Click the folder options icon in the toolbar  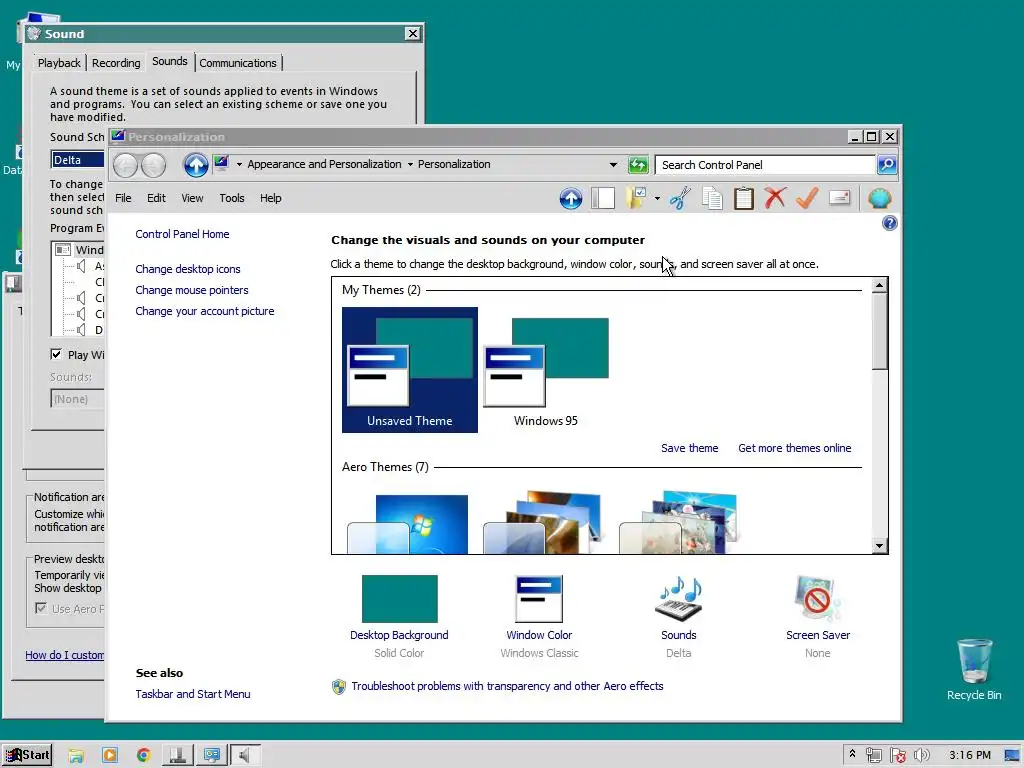[x=636, y=198]
